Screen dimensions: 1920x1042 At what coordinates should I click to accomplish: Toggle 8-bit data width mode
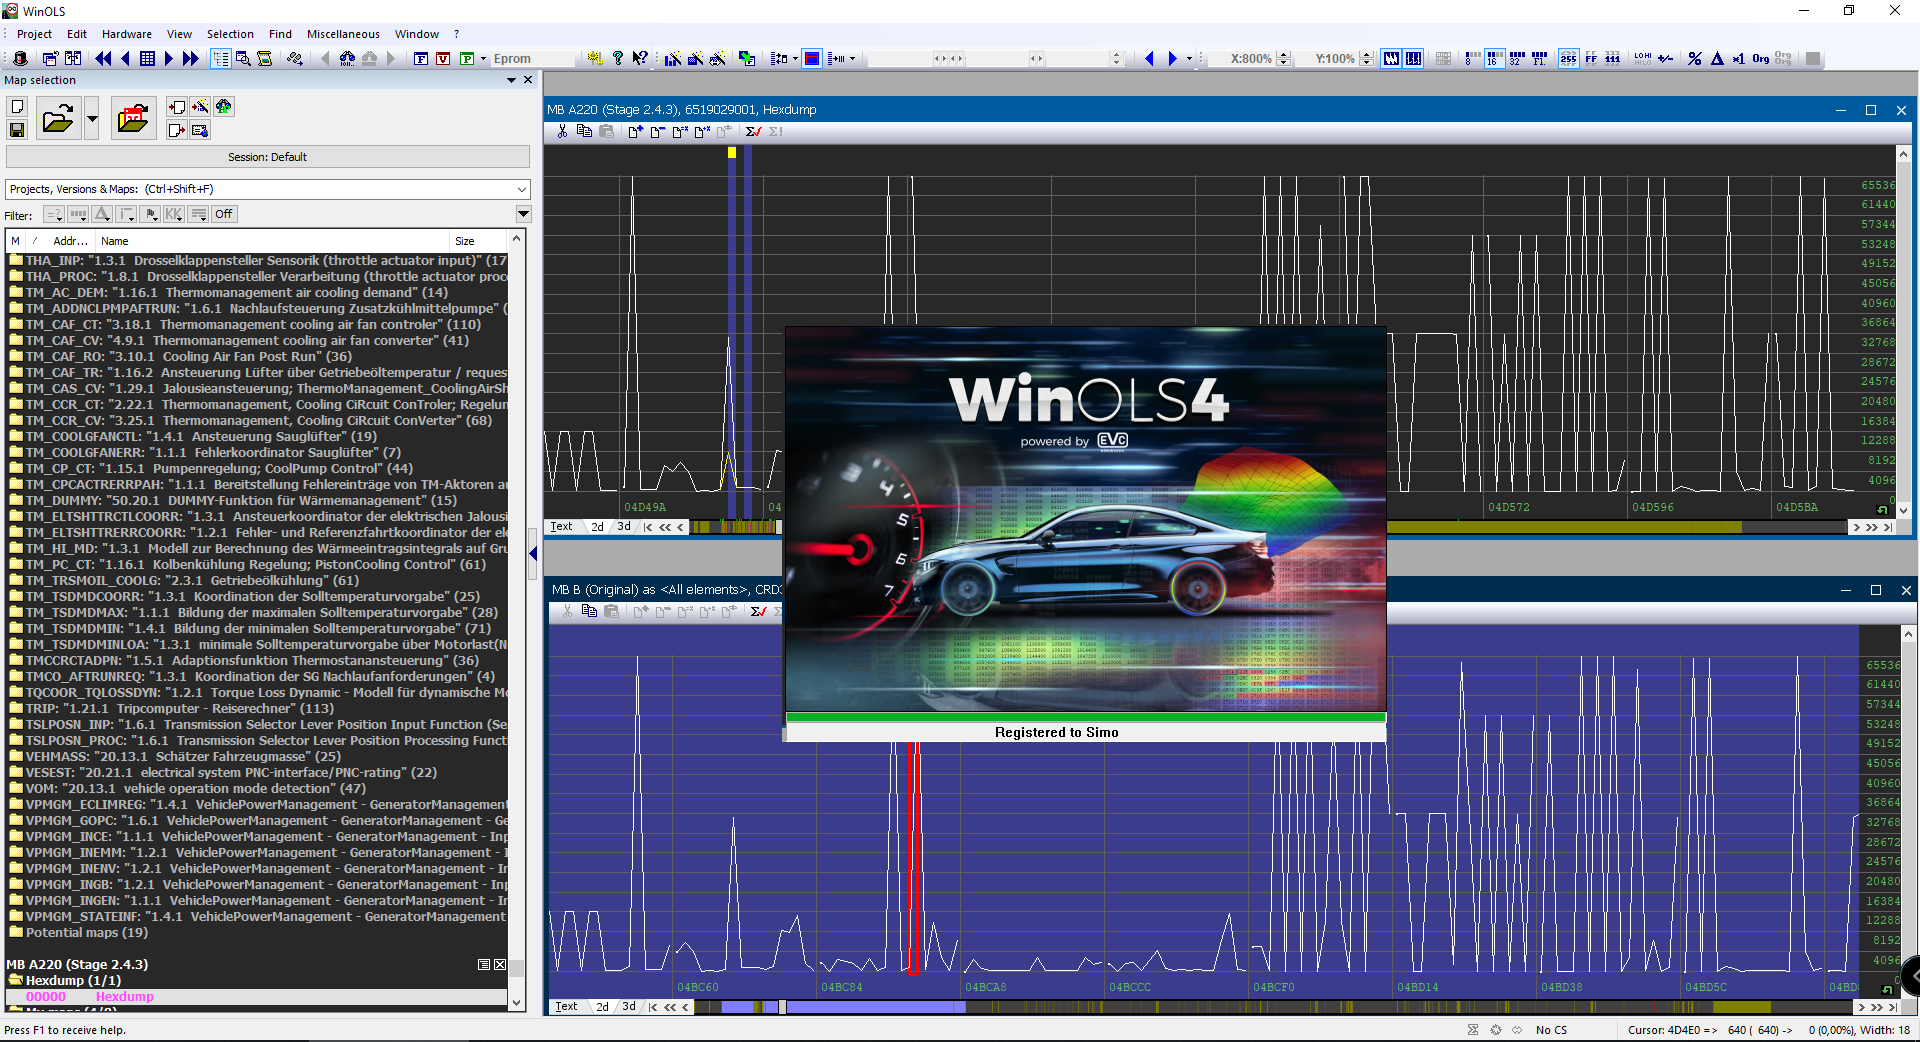(x=1472, y=59)
